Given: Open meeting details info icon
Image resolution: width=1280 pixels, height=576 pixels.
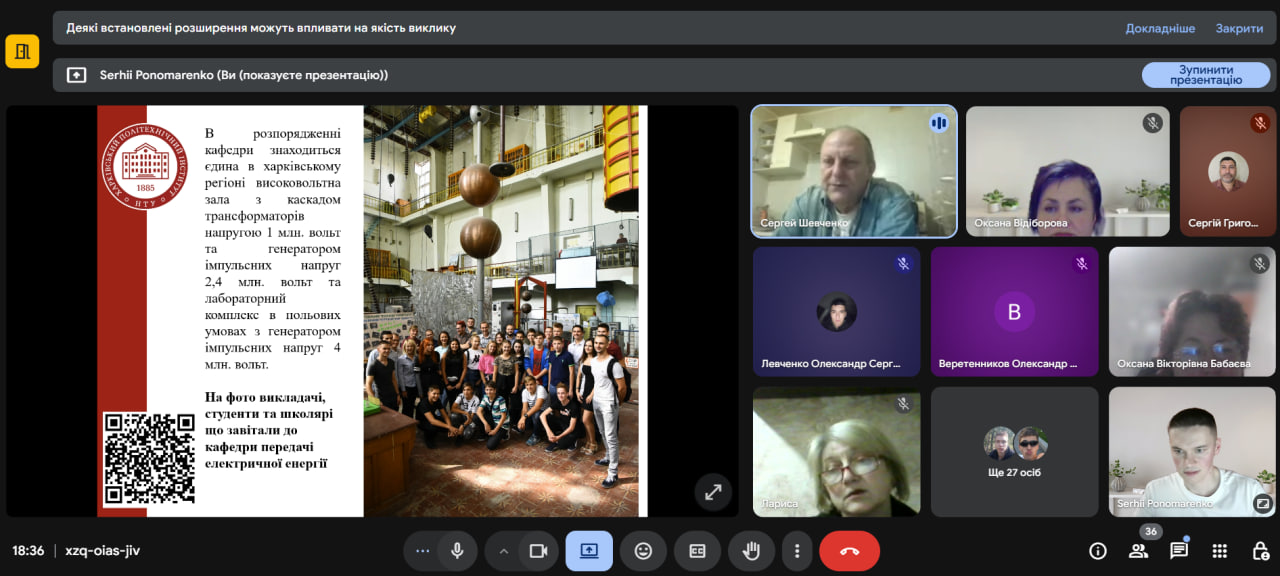Looking at the screenshot, I should pos(1098,551).
